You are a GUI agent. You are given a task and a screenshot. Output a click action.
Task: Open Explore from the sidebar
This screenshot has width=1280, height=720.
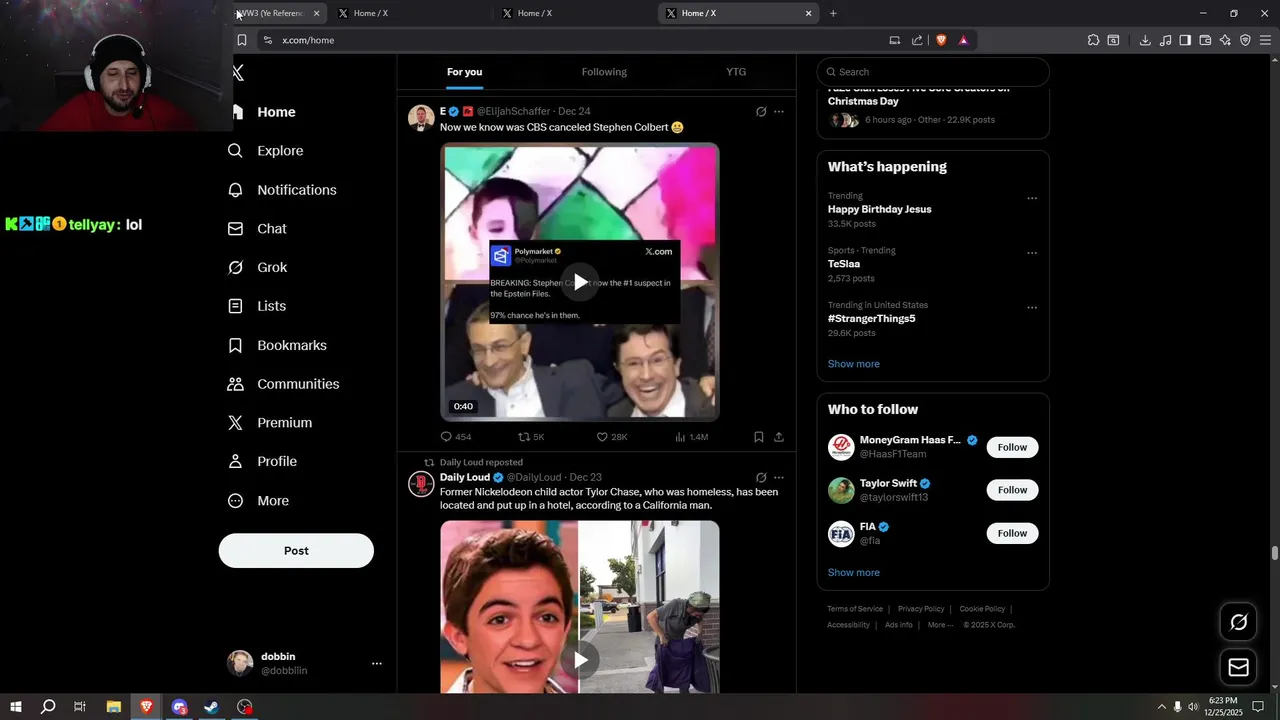[x=266, y=151]
